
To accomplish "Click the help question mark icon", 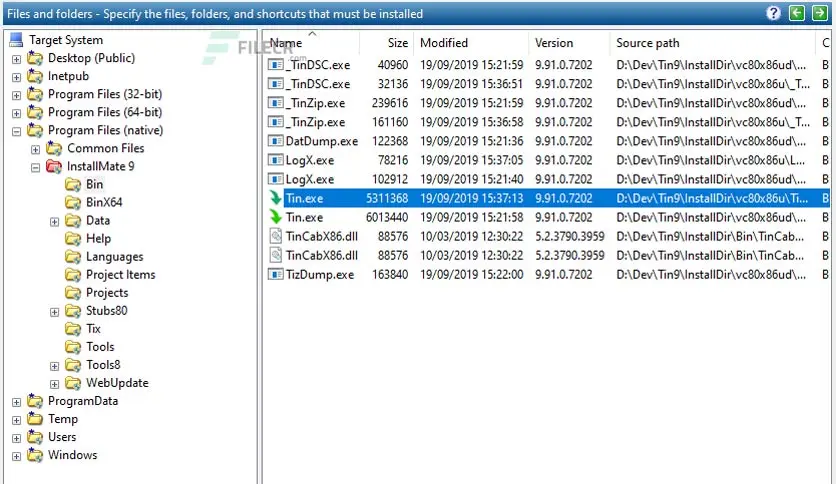I will [774, 13].
